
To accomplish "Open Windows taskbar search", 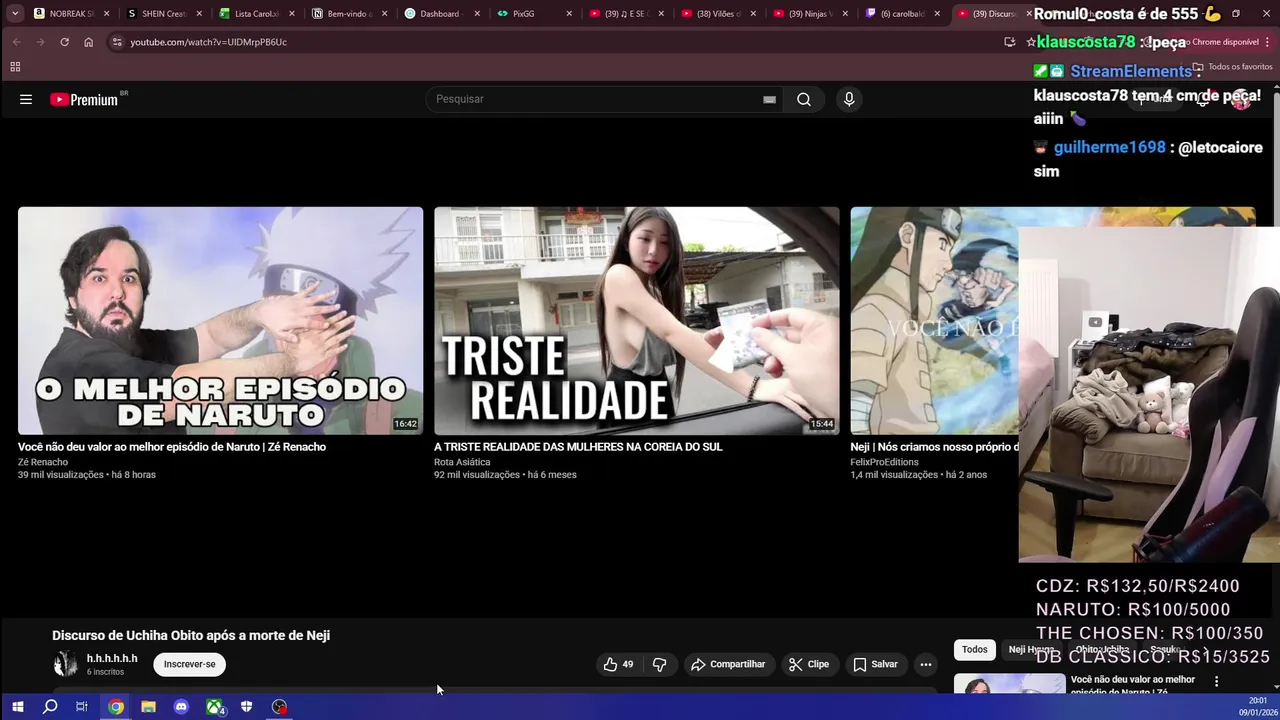I will 50,707.
